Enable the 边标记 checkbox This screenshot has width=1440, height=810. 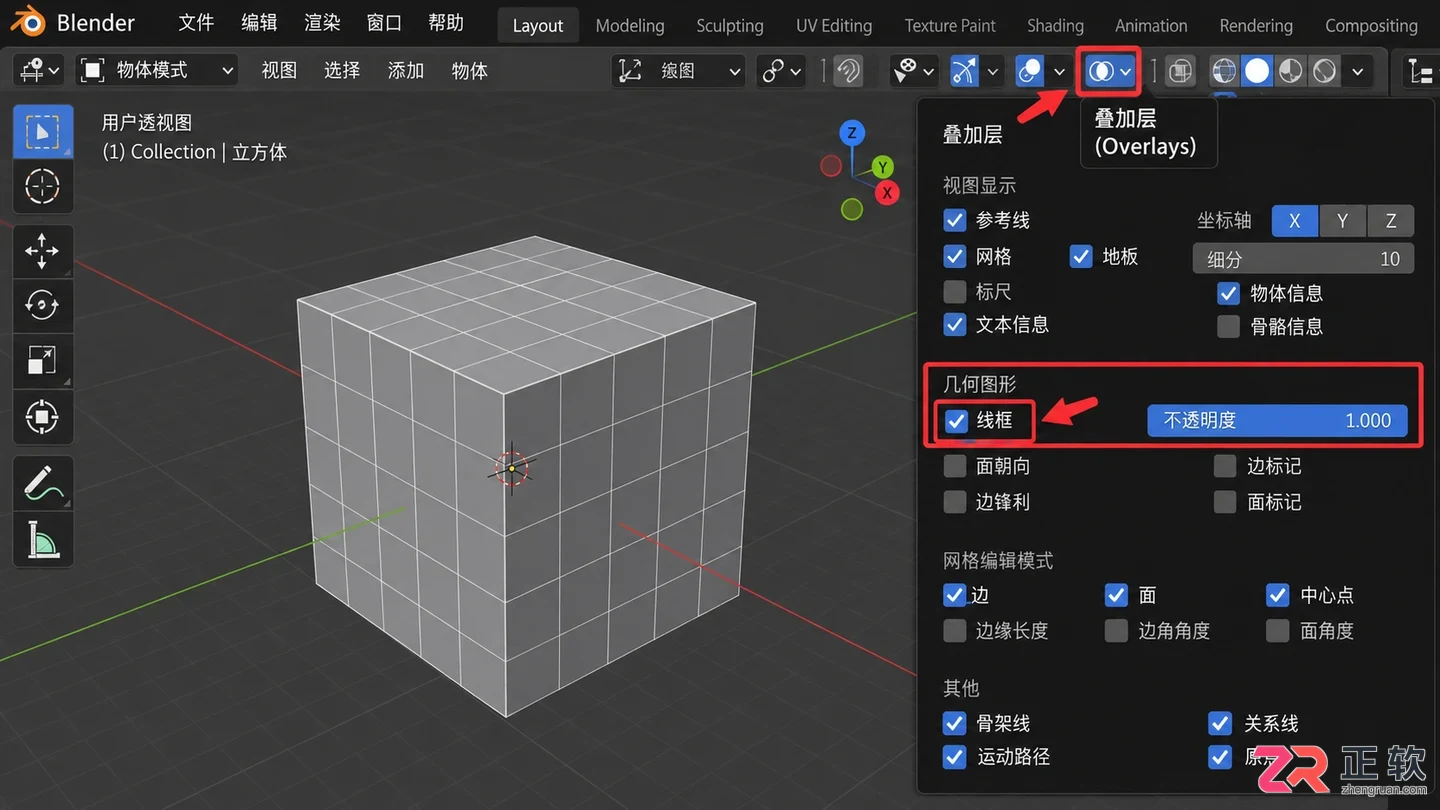(x=1225, y=466)
